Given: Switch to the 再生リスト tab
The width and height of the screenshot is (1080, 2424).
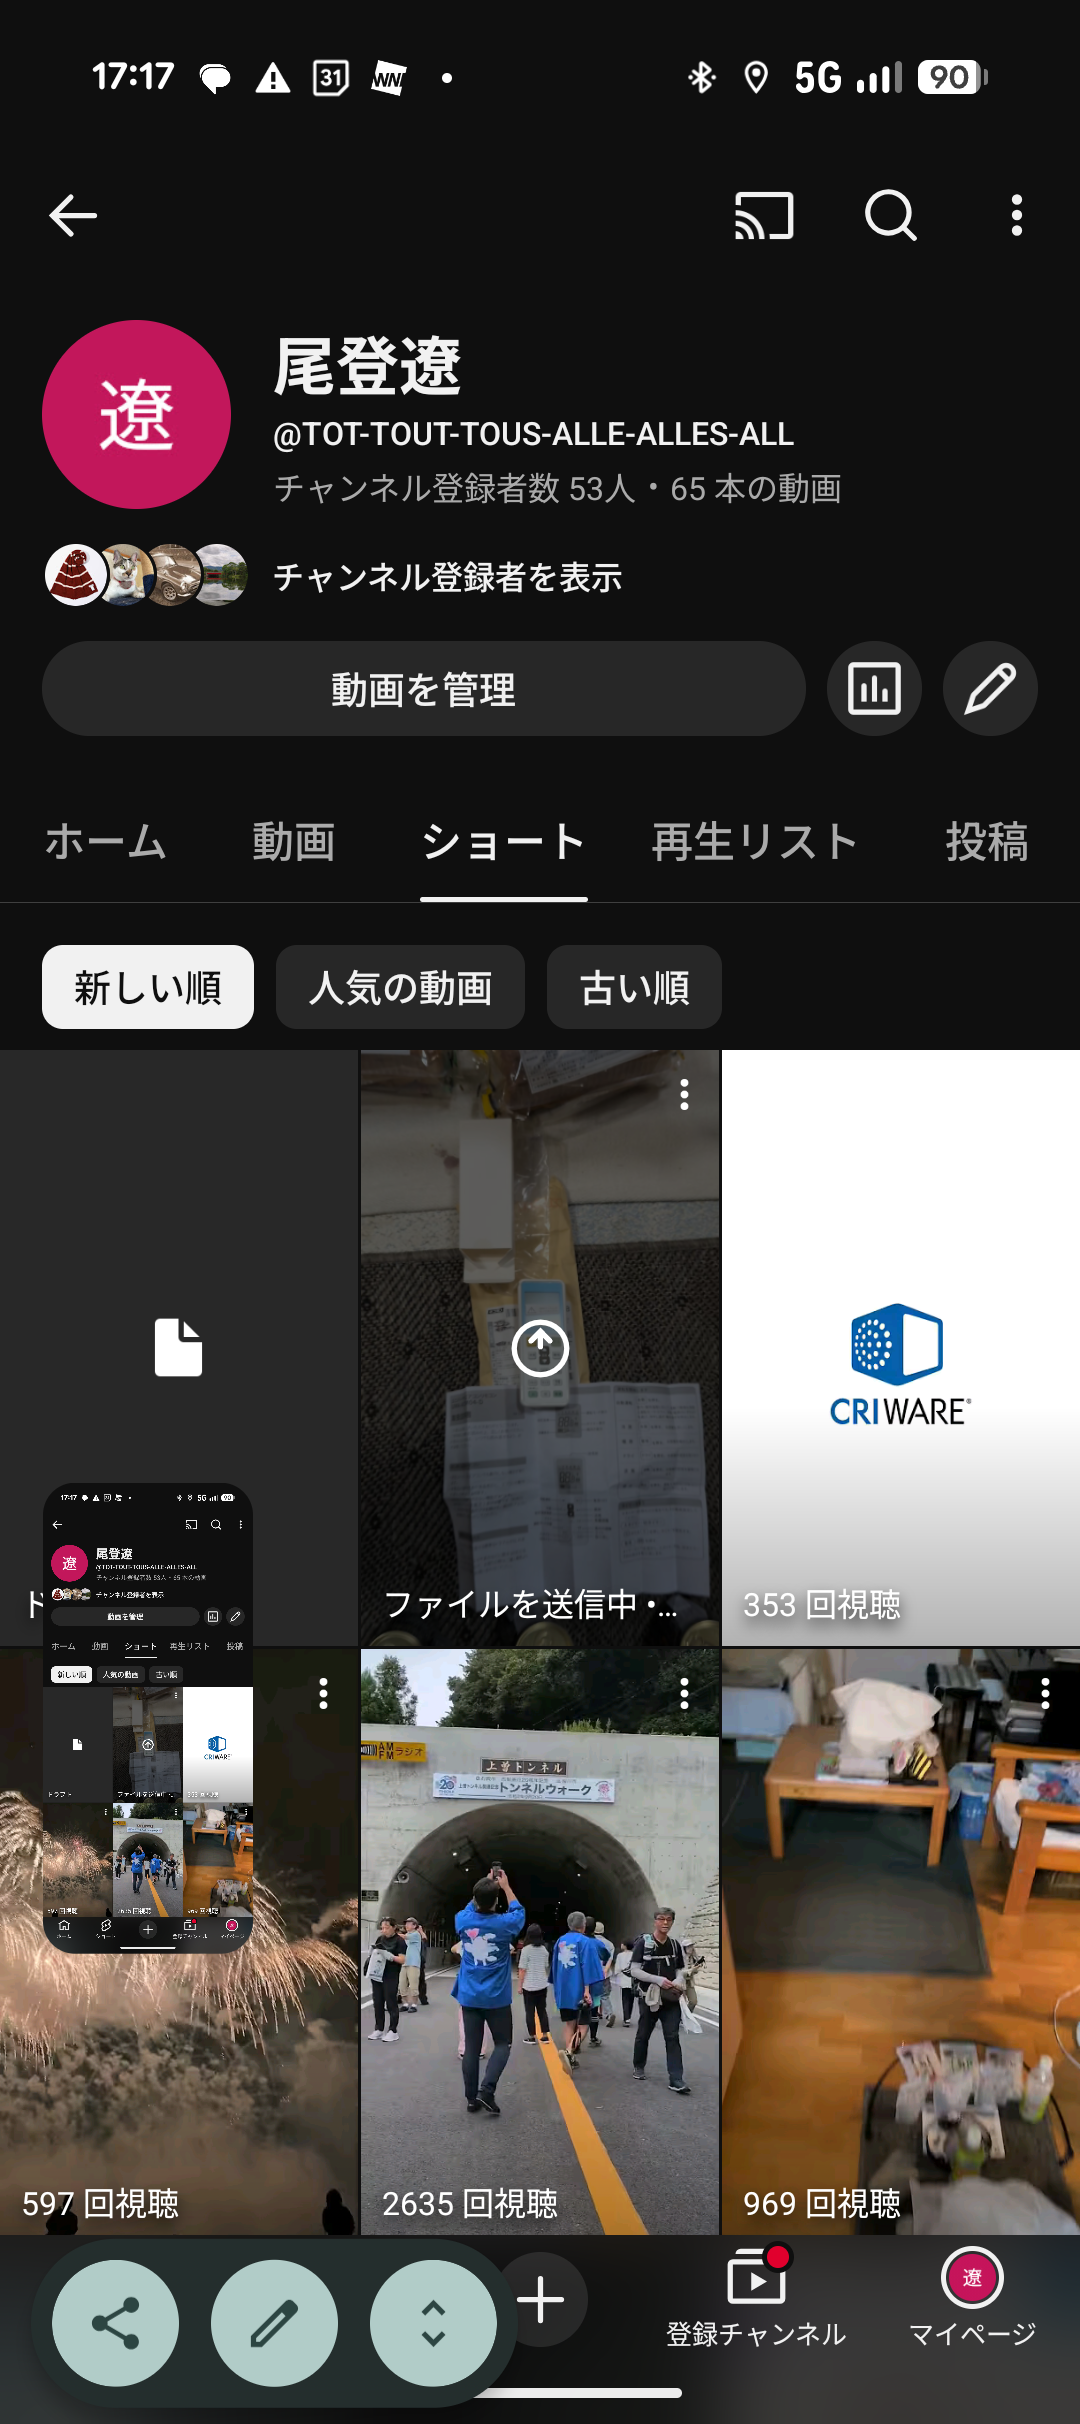Looking at the screenshot, I should [x=755, y=842].
